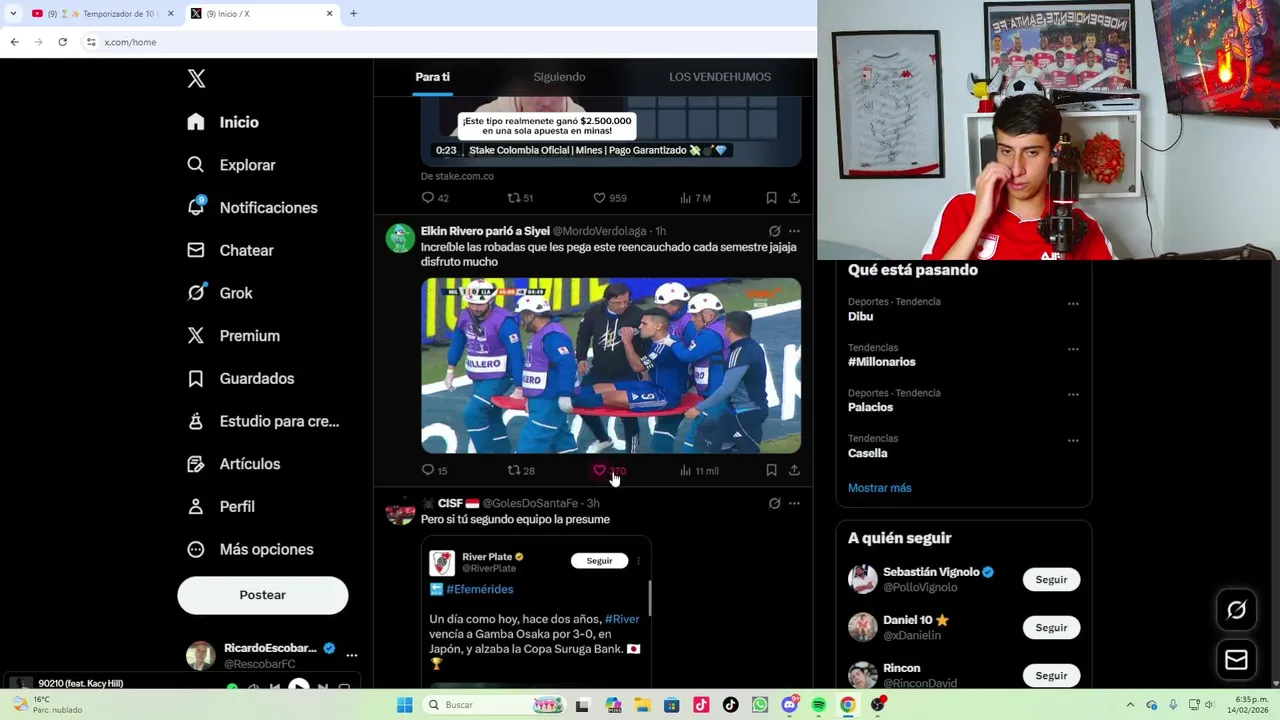This screenshot has height=720, width=1280.
Task: Open stretcher football image in post
Action: point(611,366)
